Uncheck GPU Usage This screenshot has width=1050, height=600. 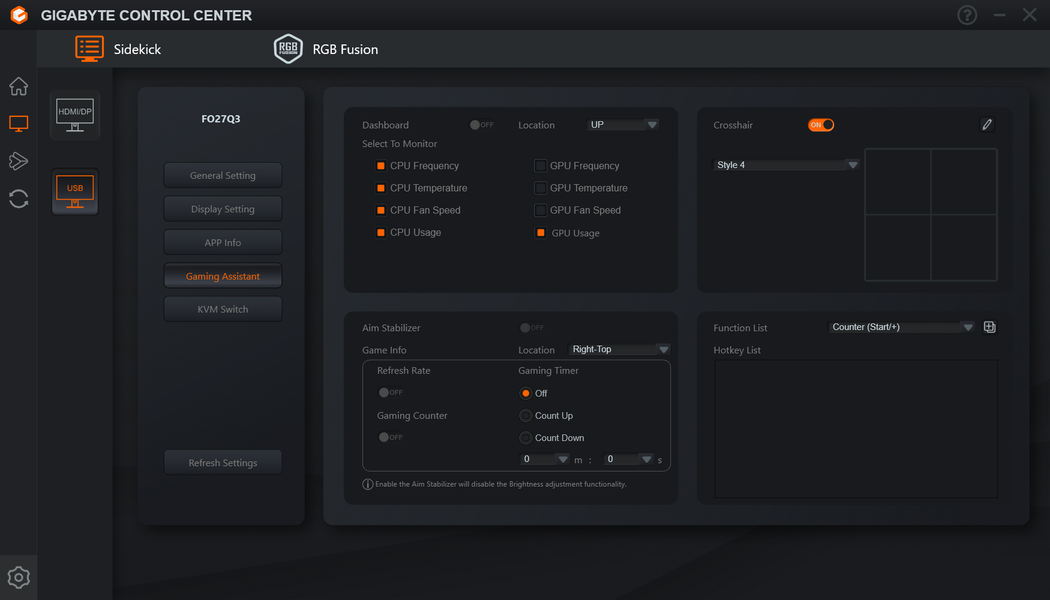click(x=540, y=233)
